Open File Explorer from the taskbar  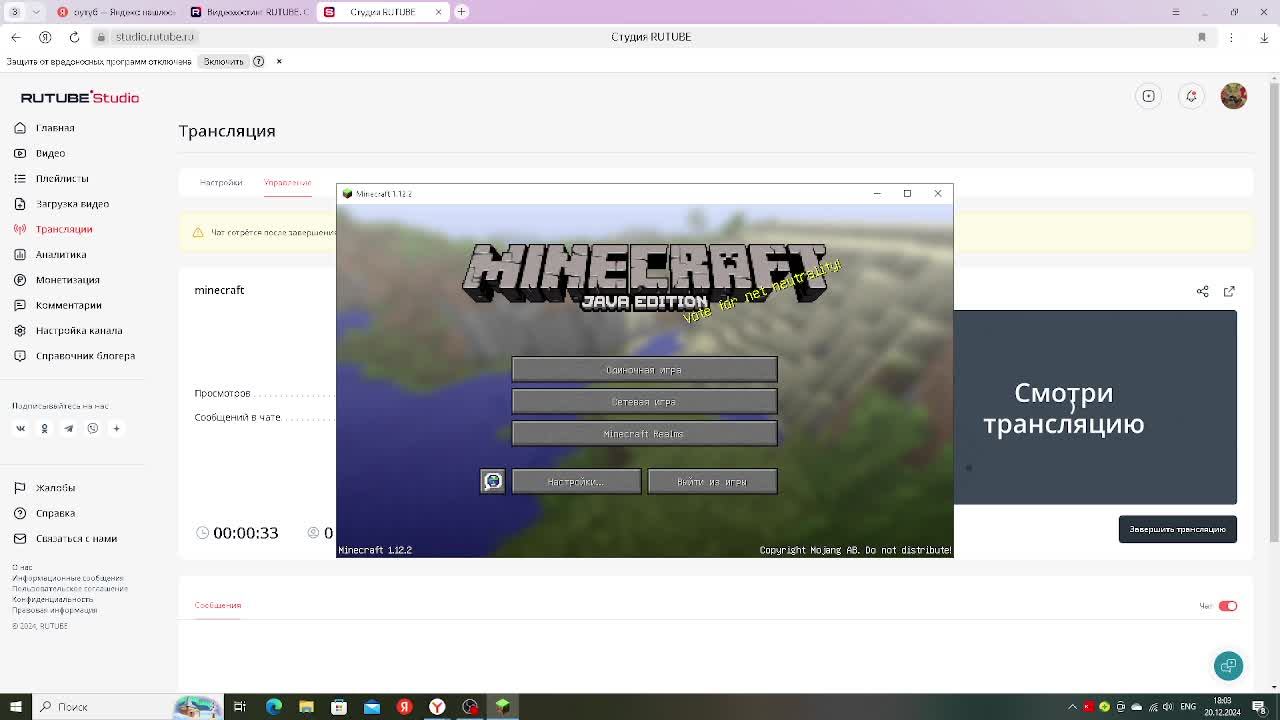tap(306, 707)
